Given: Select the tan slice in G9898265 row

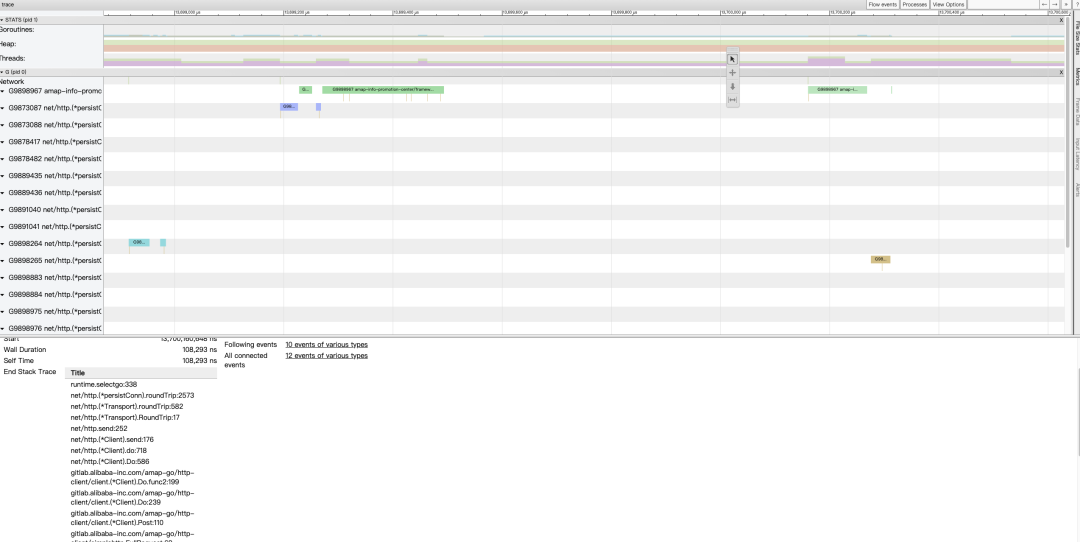Looking at the screenshot, I should pyautogui.click(x=880, y=259).
